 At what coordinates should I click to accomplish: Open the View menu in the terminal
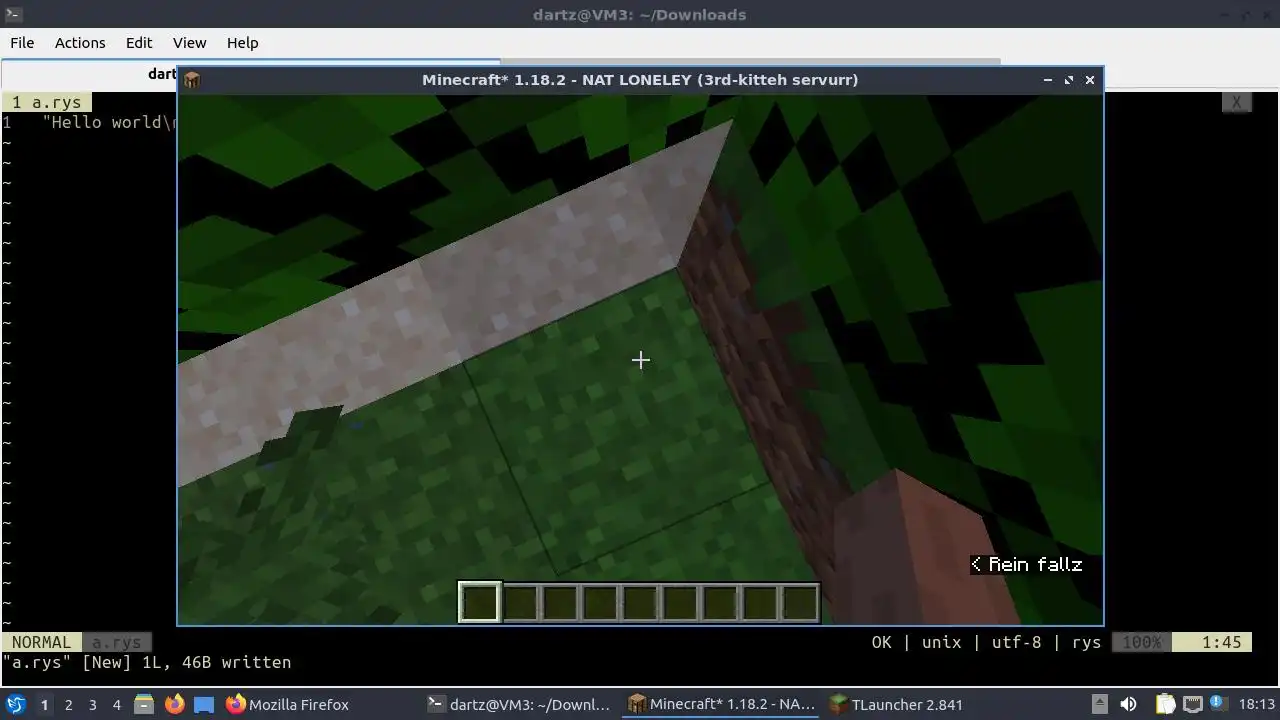pos(189,43)
